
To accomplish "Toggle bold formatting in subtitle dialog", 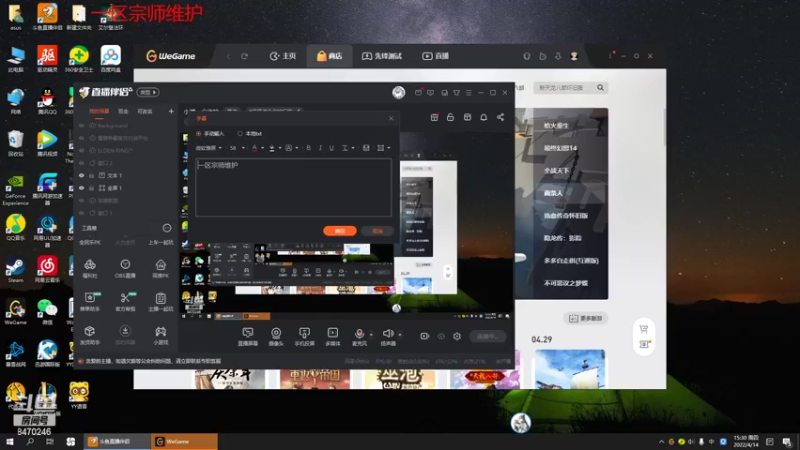I will (309, 148).
